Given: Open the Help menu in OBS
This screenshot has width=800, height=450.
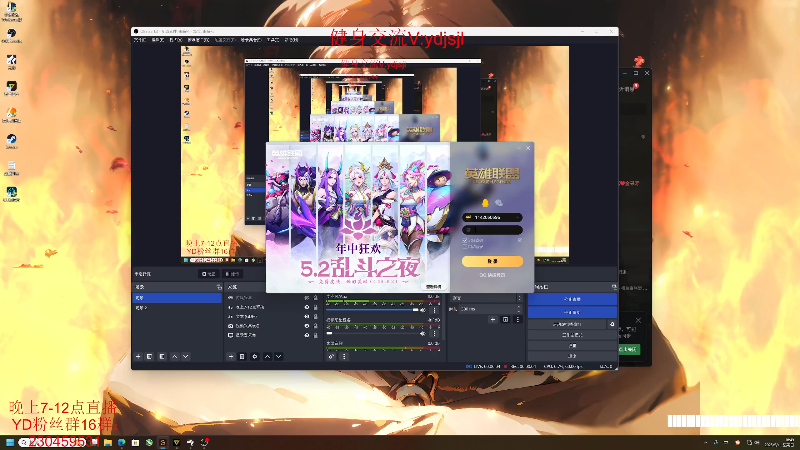Looking at the screenshot, I should [291, 40].
